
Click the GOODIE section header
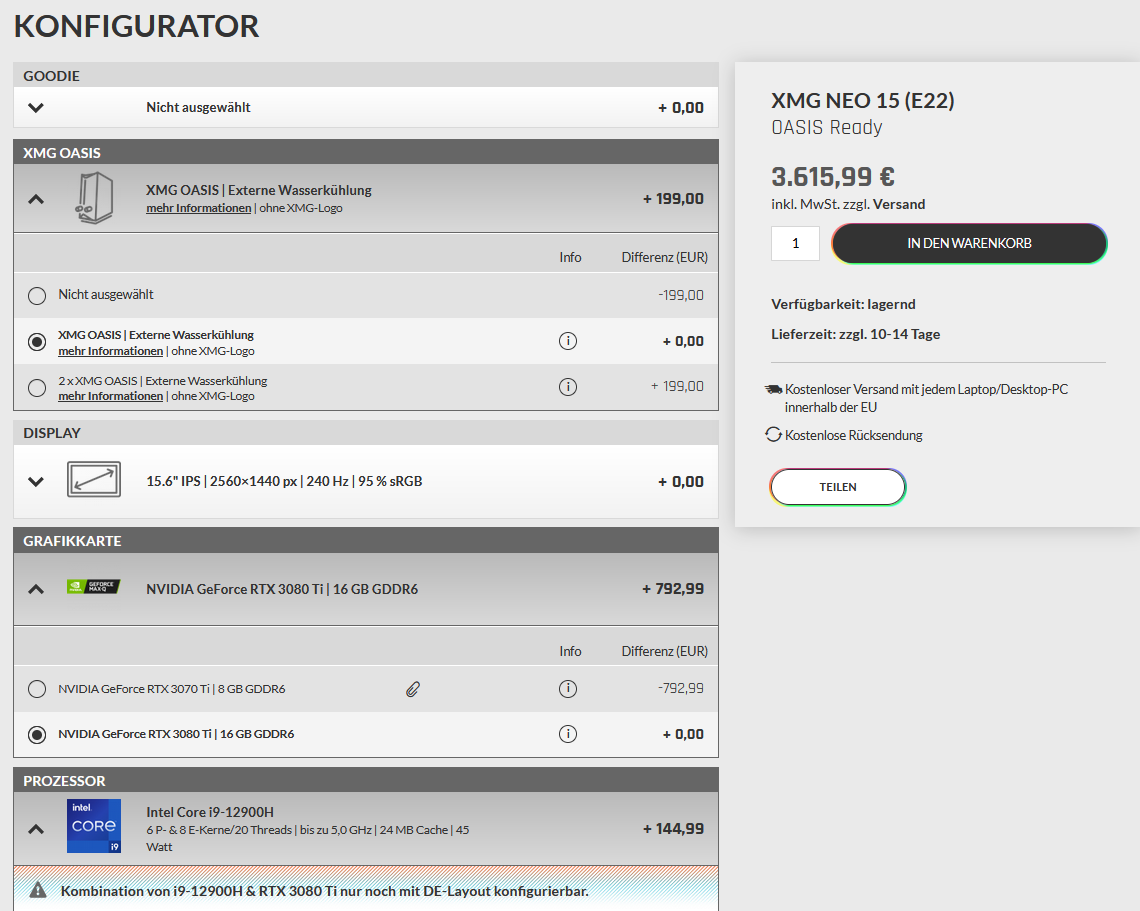pos(366,75)
